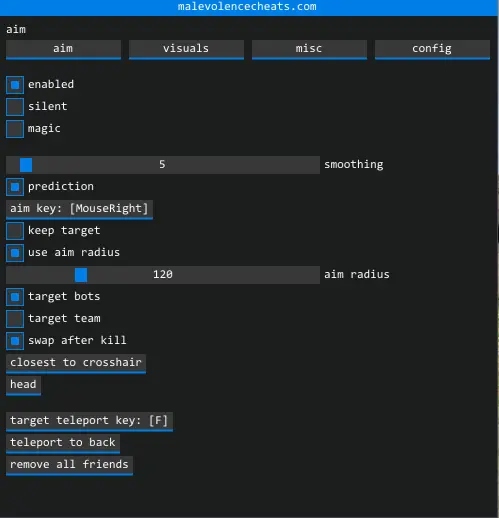Disable the enabled checkbox
The height and width of the screenshot is (518, 499).
point(15,85)
